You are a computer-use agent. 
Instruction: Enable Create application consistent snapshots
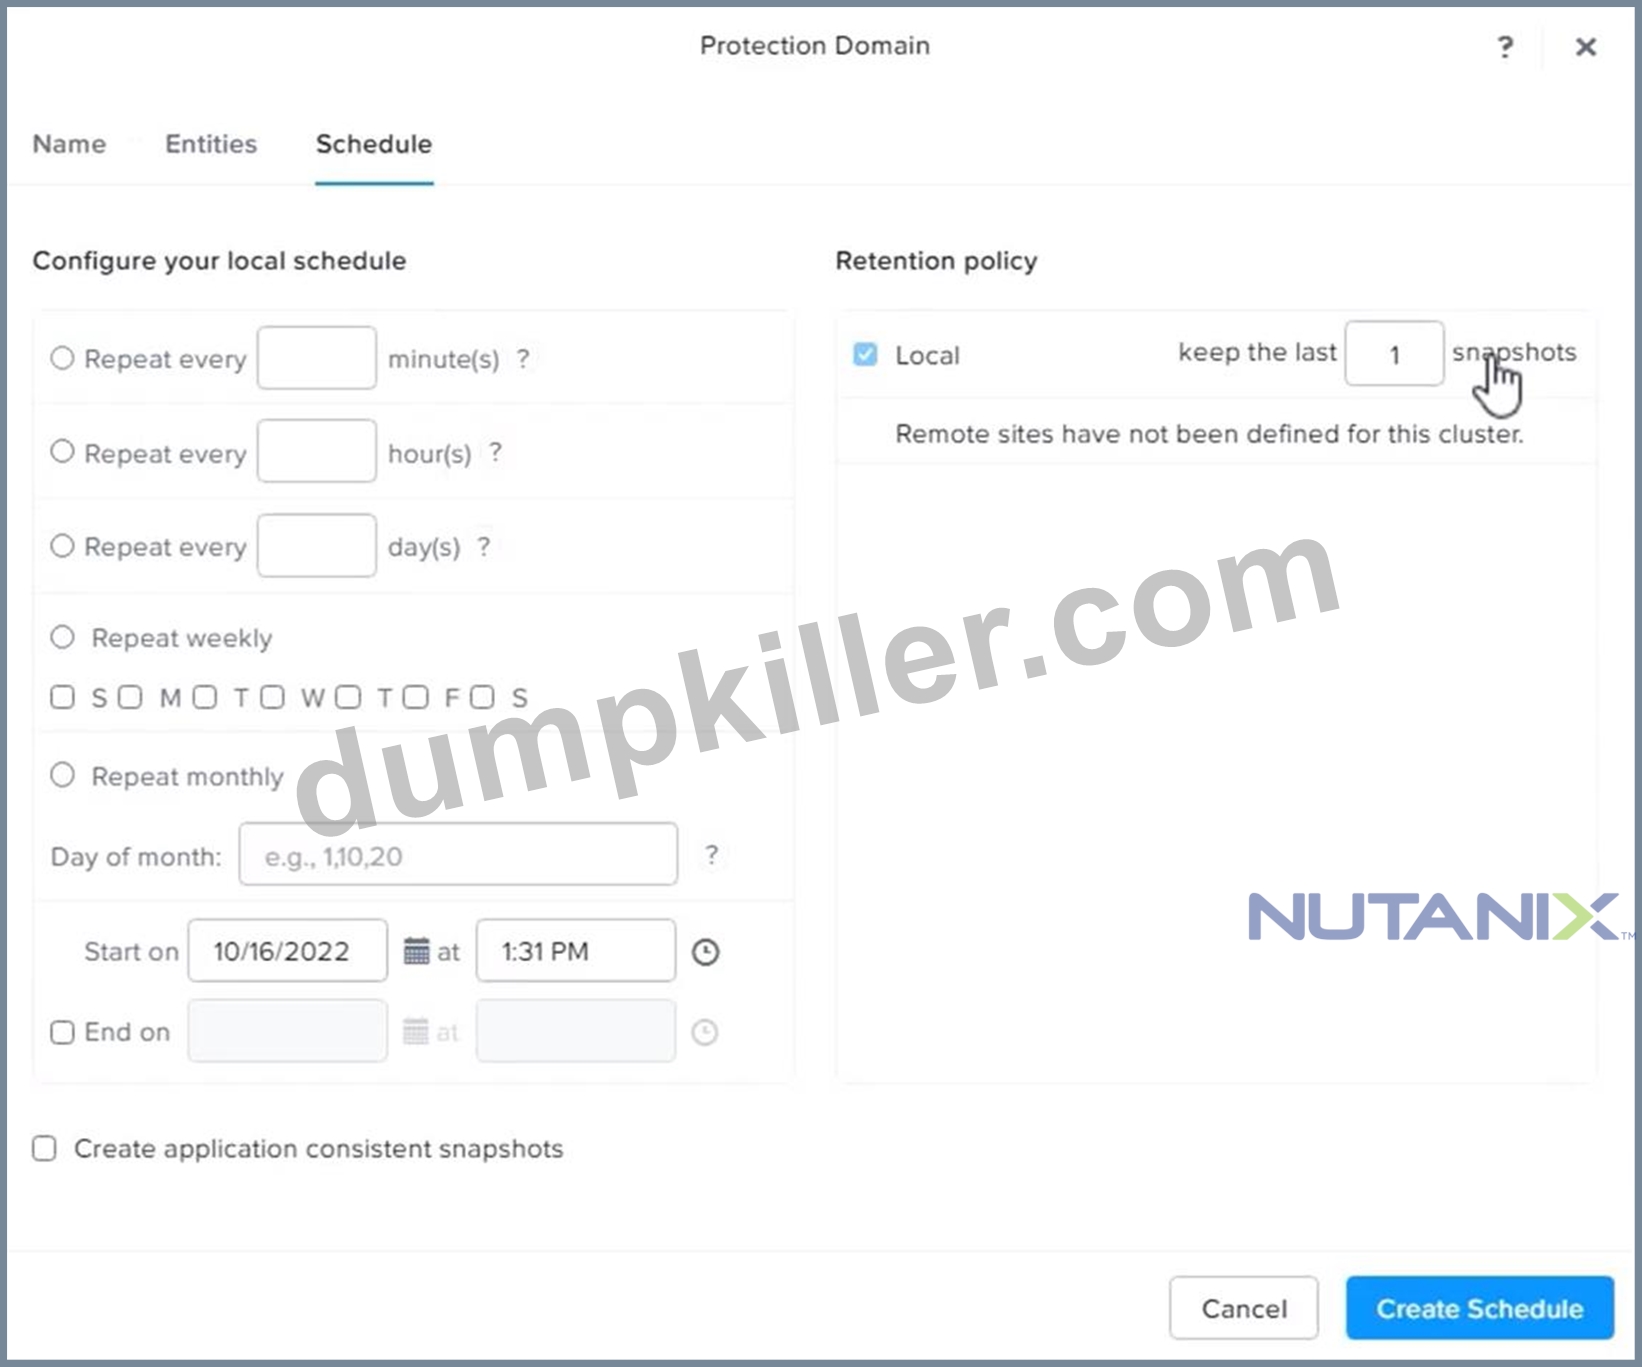[x=44, y=1148]
